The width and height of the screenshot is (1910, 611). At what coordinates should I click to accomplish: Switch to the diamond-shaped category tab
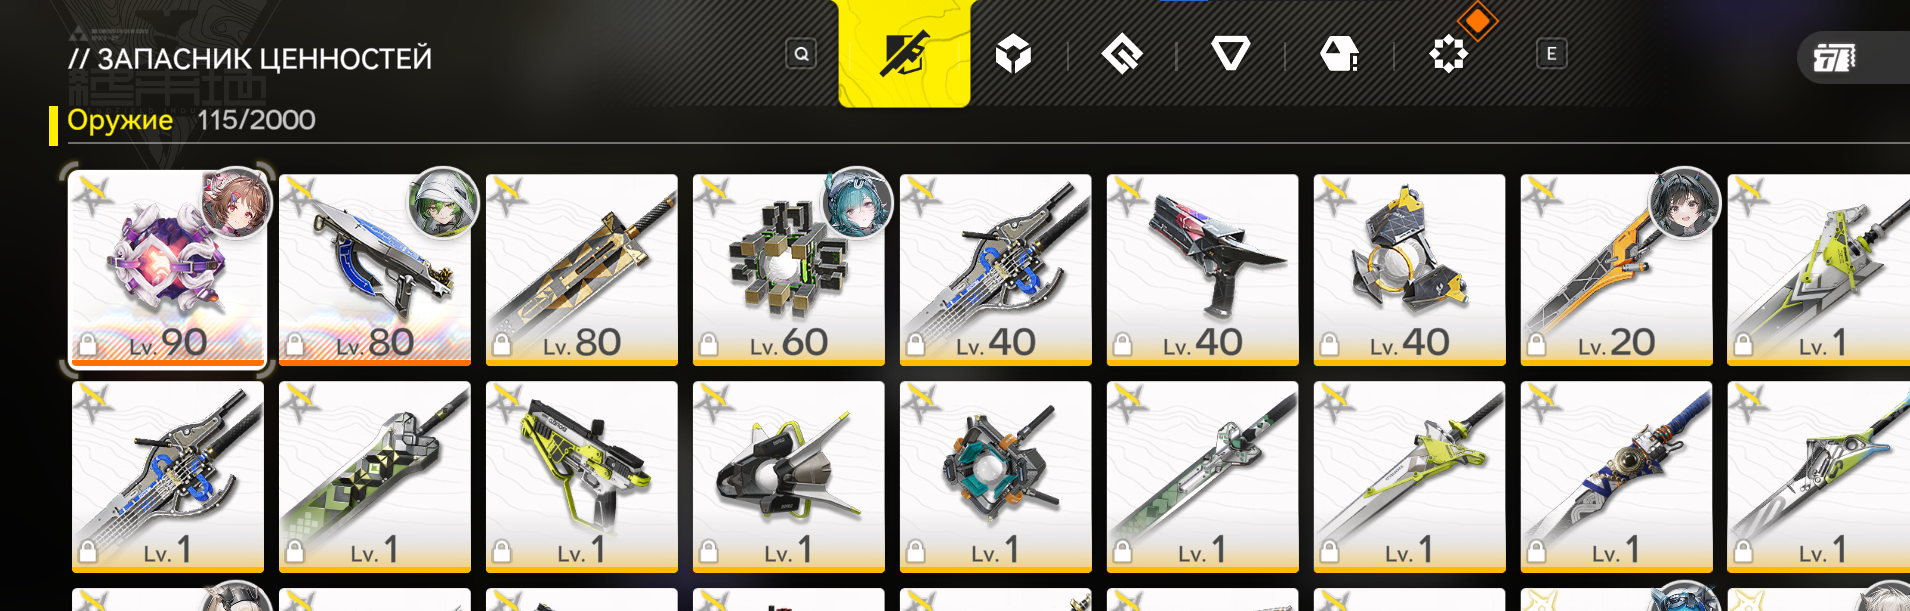1122,54
